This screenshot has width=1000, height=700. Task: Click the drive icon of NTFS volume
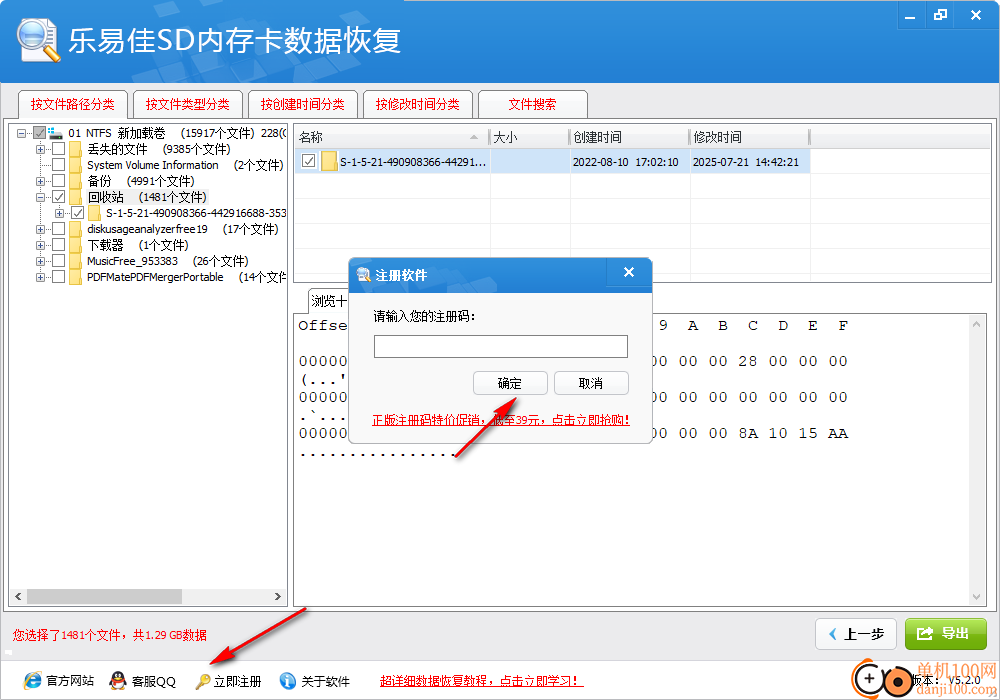(56, 133)
